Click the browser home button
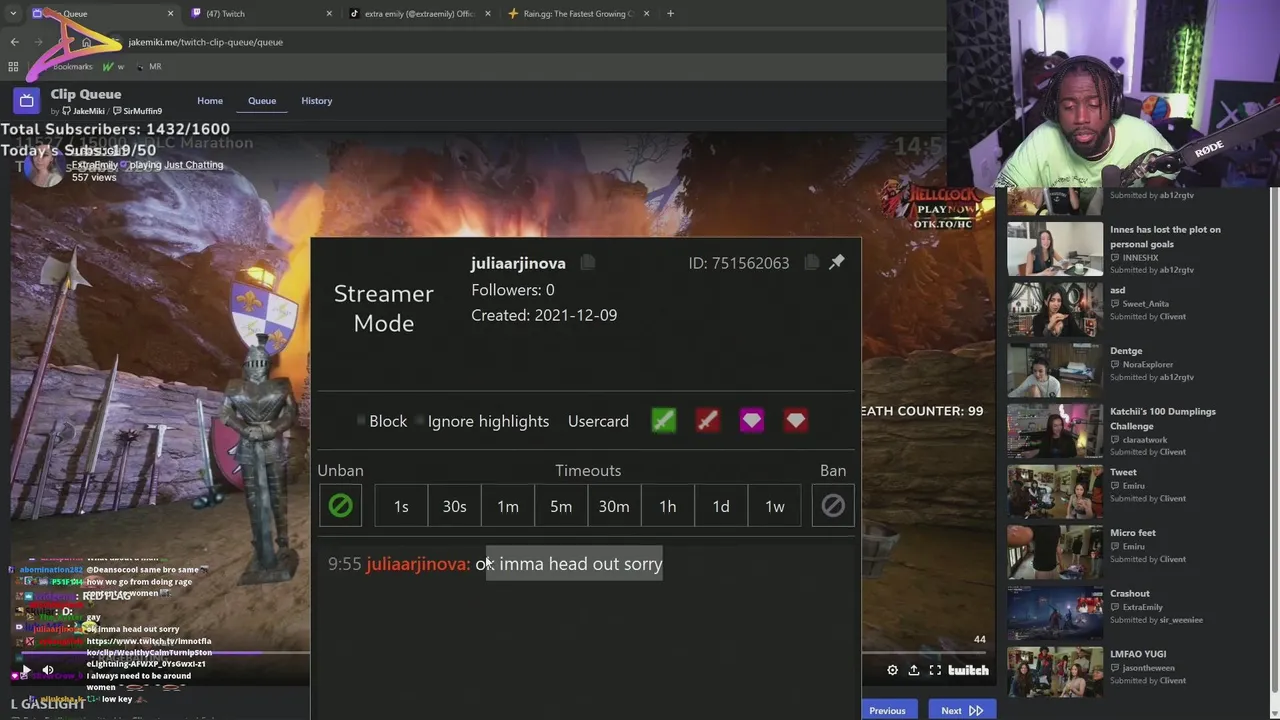1280x720 pixels. (x=87, y=42)
